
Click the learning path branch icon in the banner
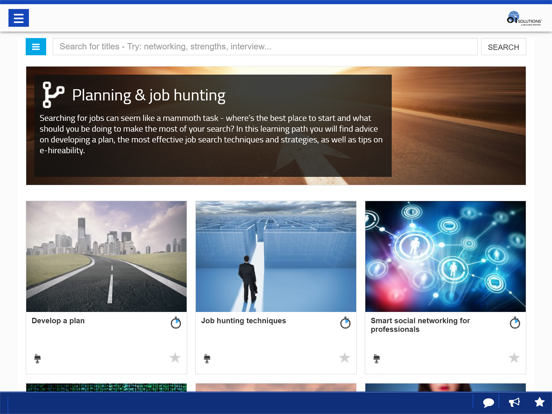click(x=53, y=95)
